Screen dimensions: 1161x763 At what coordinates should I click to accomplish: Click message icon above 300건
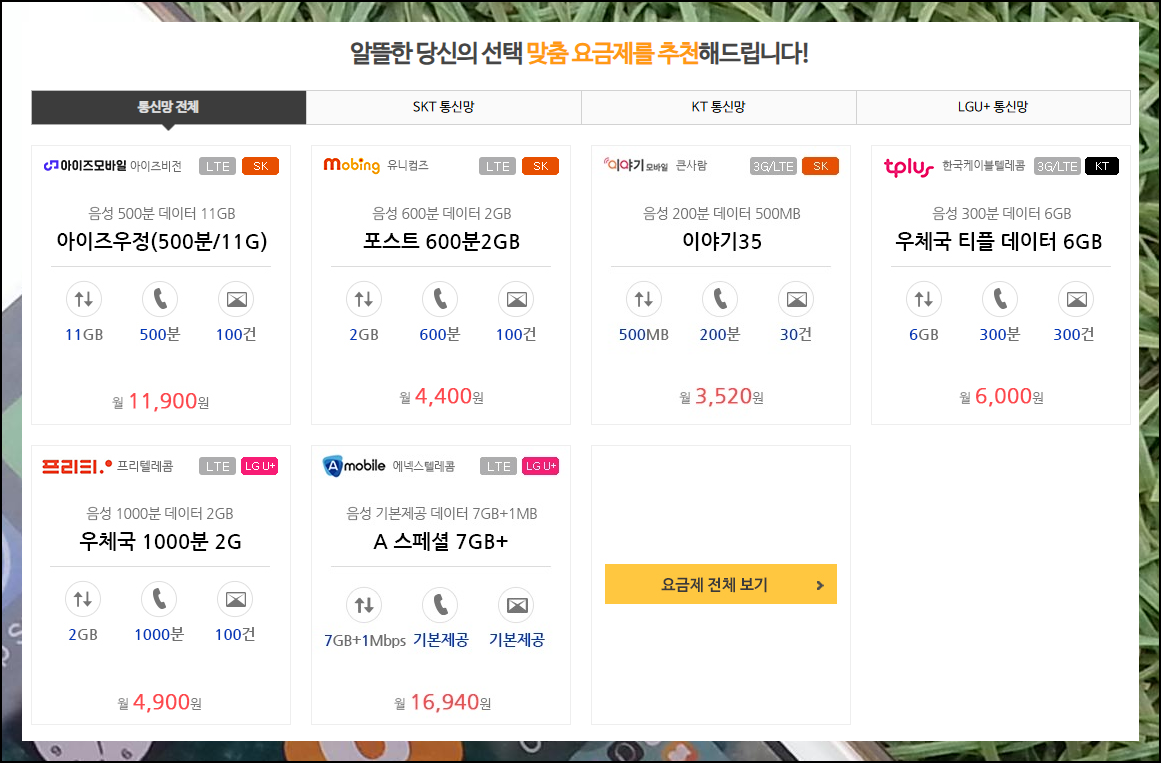tap(1076, 299)
